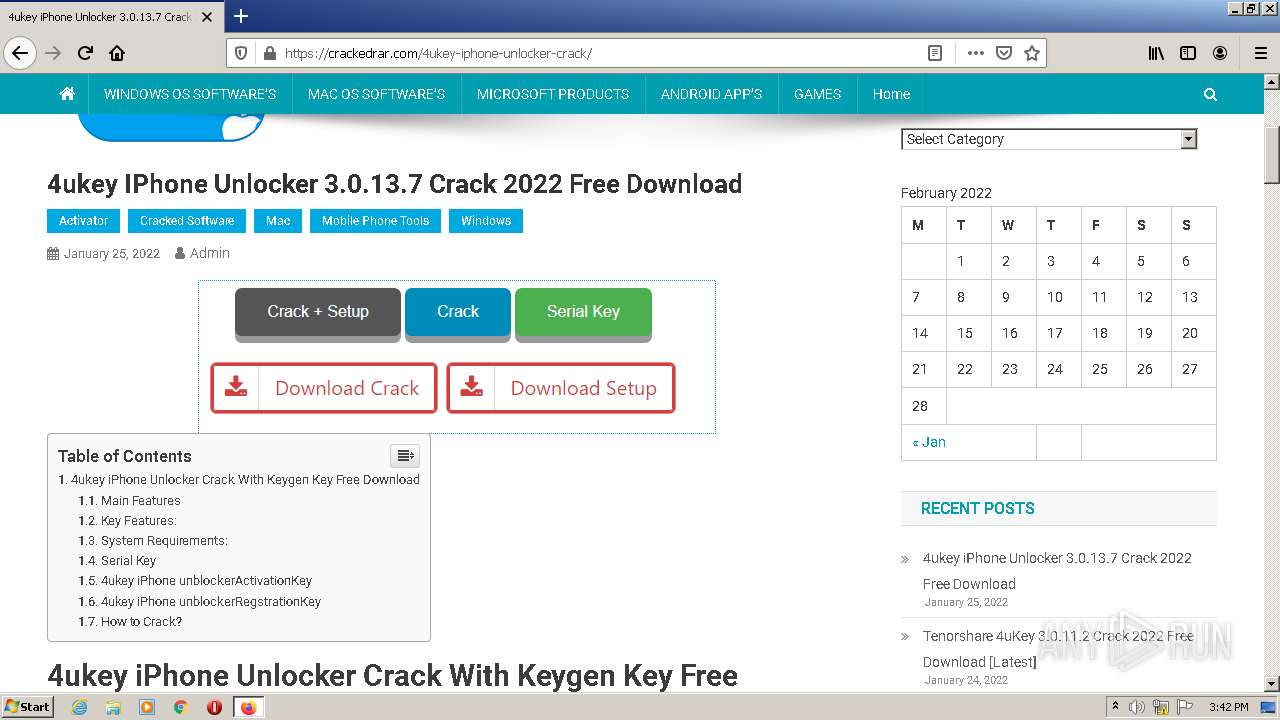Click the page vertical scrollbar thumb
Viewport: 1280px width, 720px height.
pyautogui.click(x=1271, y=155)
